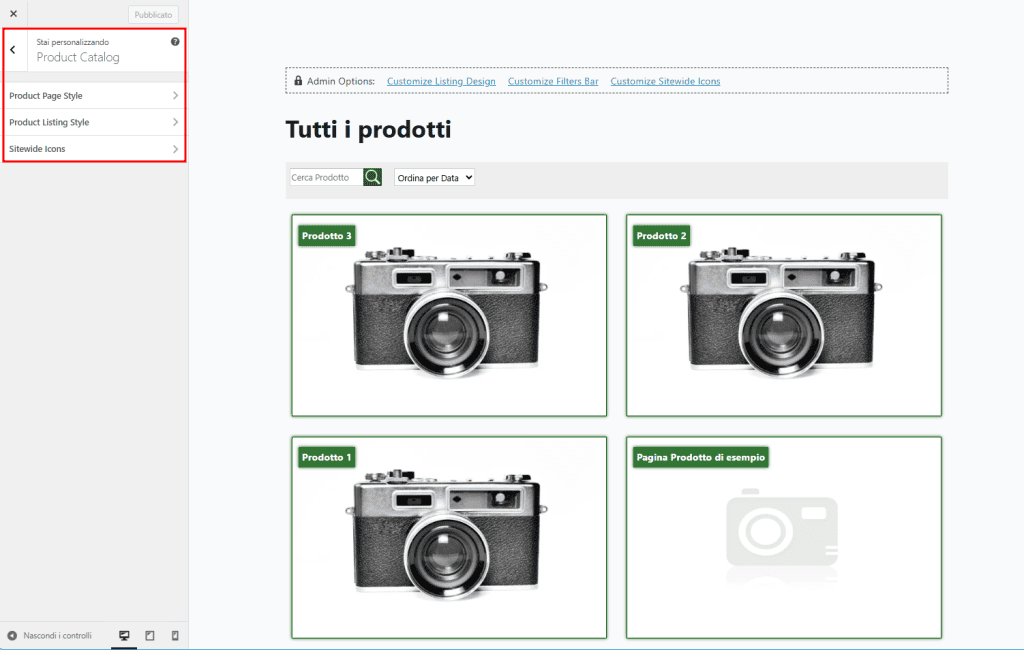This screenshot has height=650, width=1024.
Task: Expand the Product Listing Style section
Action: (94, 122)
